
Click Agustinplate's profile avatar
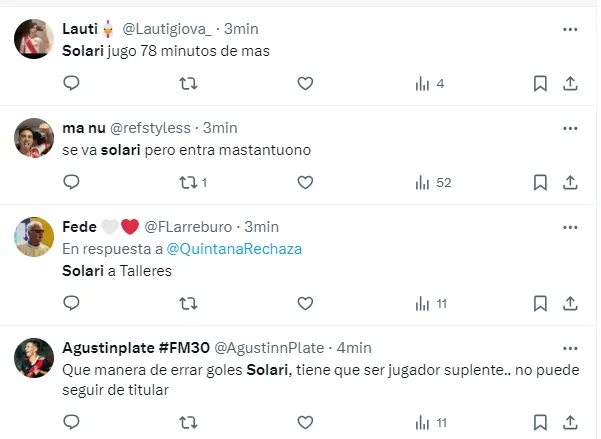(34, 357)
